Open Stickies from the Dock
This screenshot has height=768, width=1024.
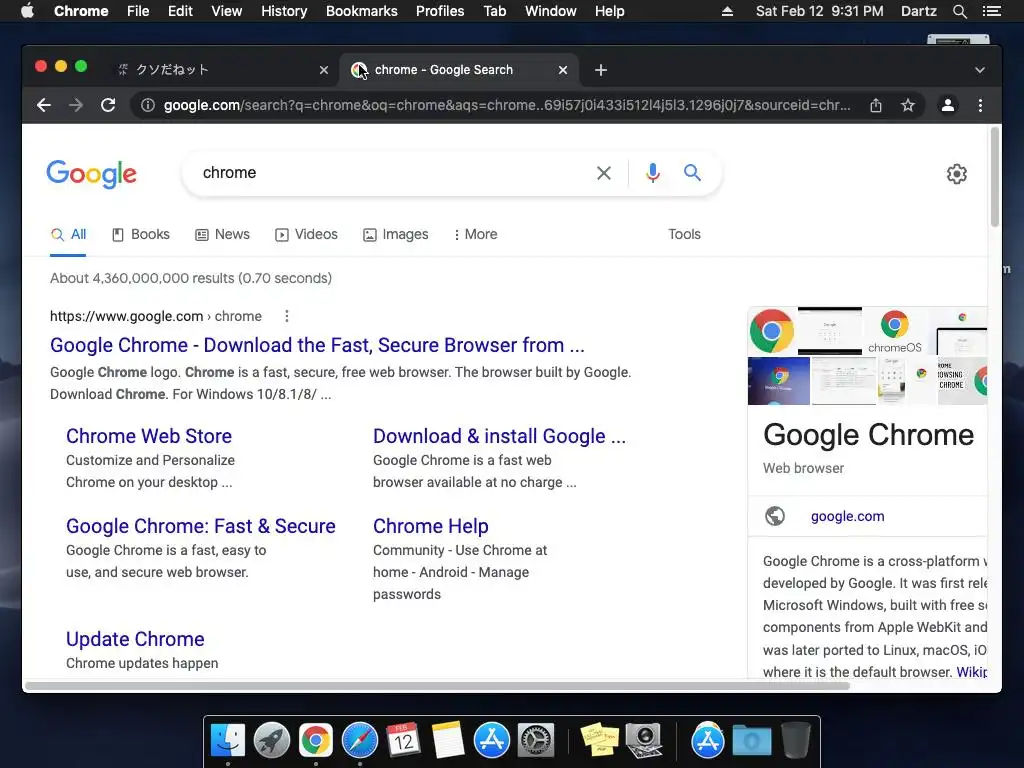point(600,740)
